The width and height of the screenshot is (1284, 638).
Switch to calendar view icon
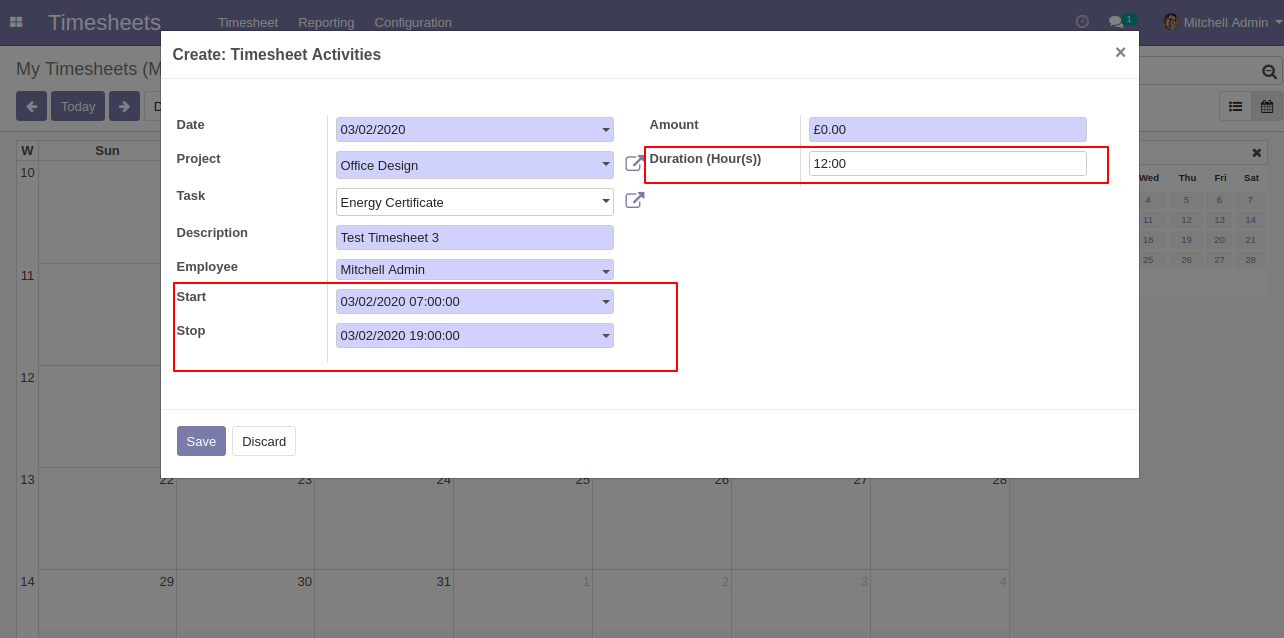click(1267, 106)
